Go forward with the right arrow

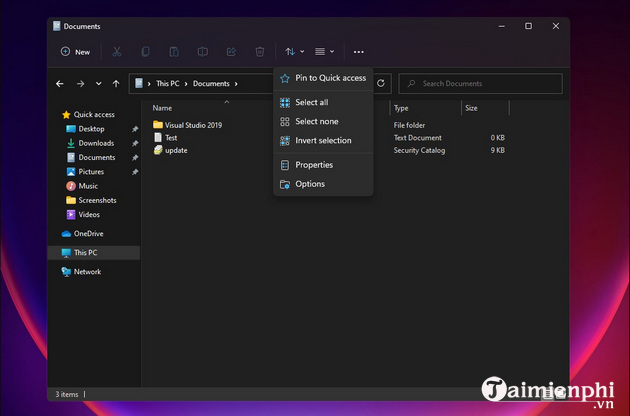tap(80, 84)
